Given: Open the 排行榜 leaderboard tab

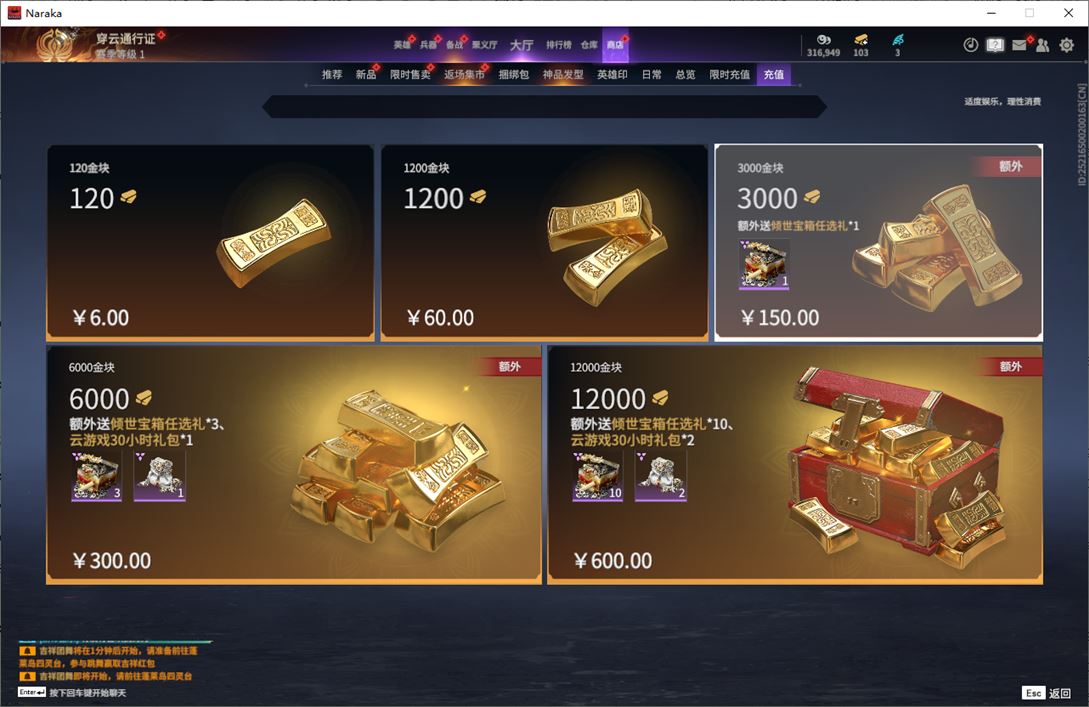Looking at the screenshot, I should click(x=558, y=45).
